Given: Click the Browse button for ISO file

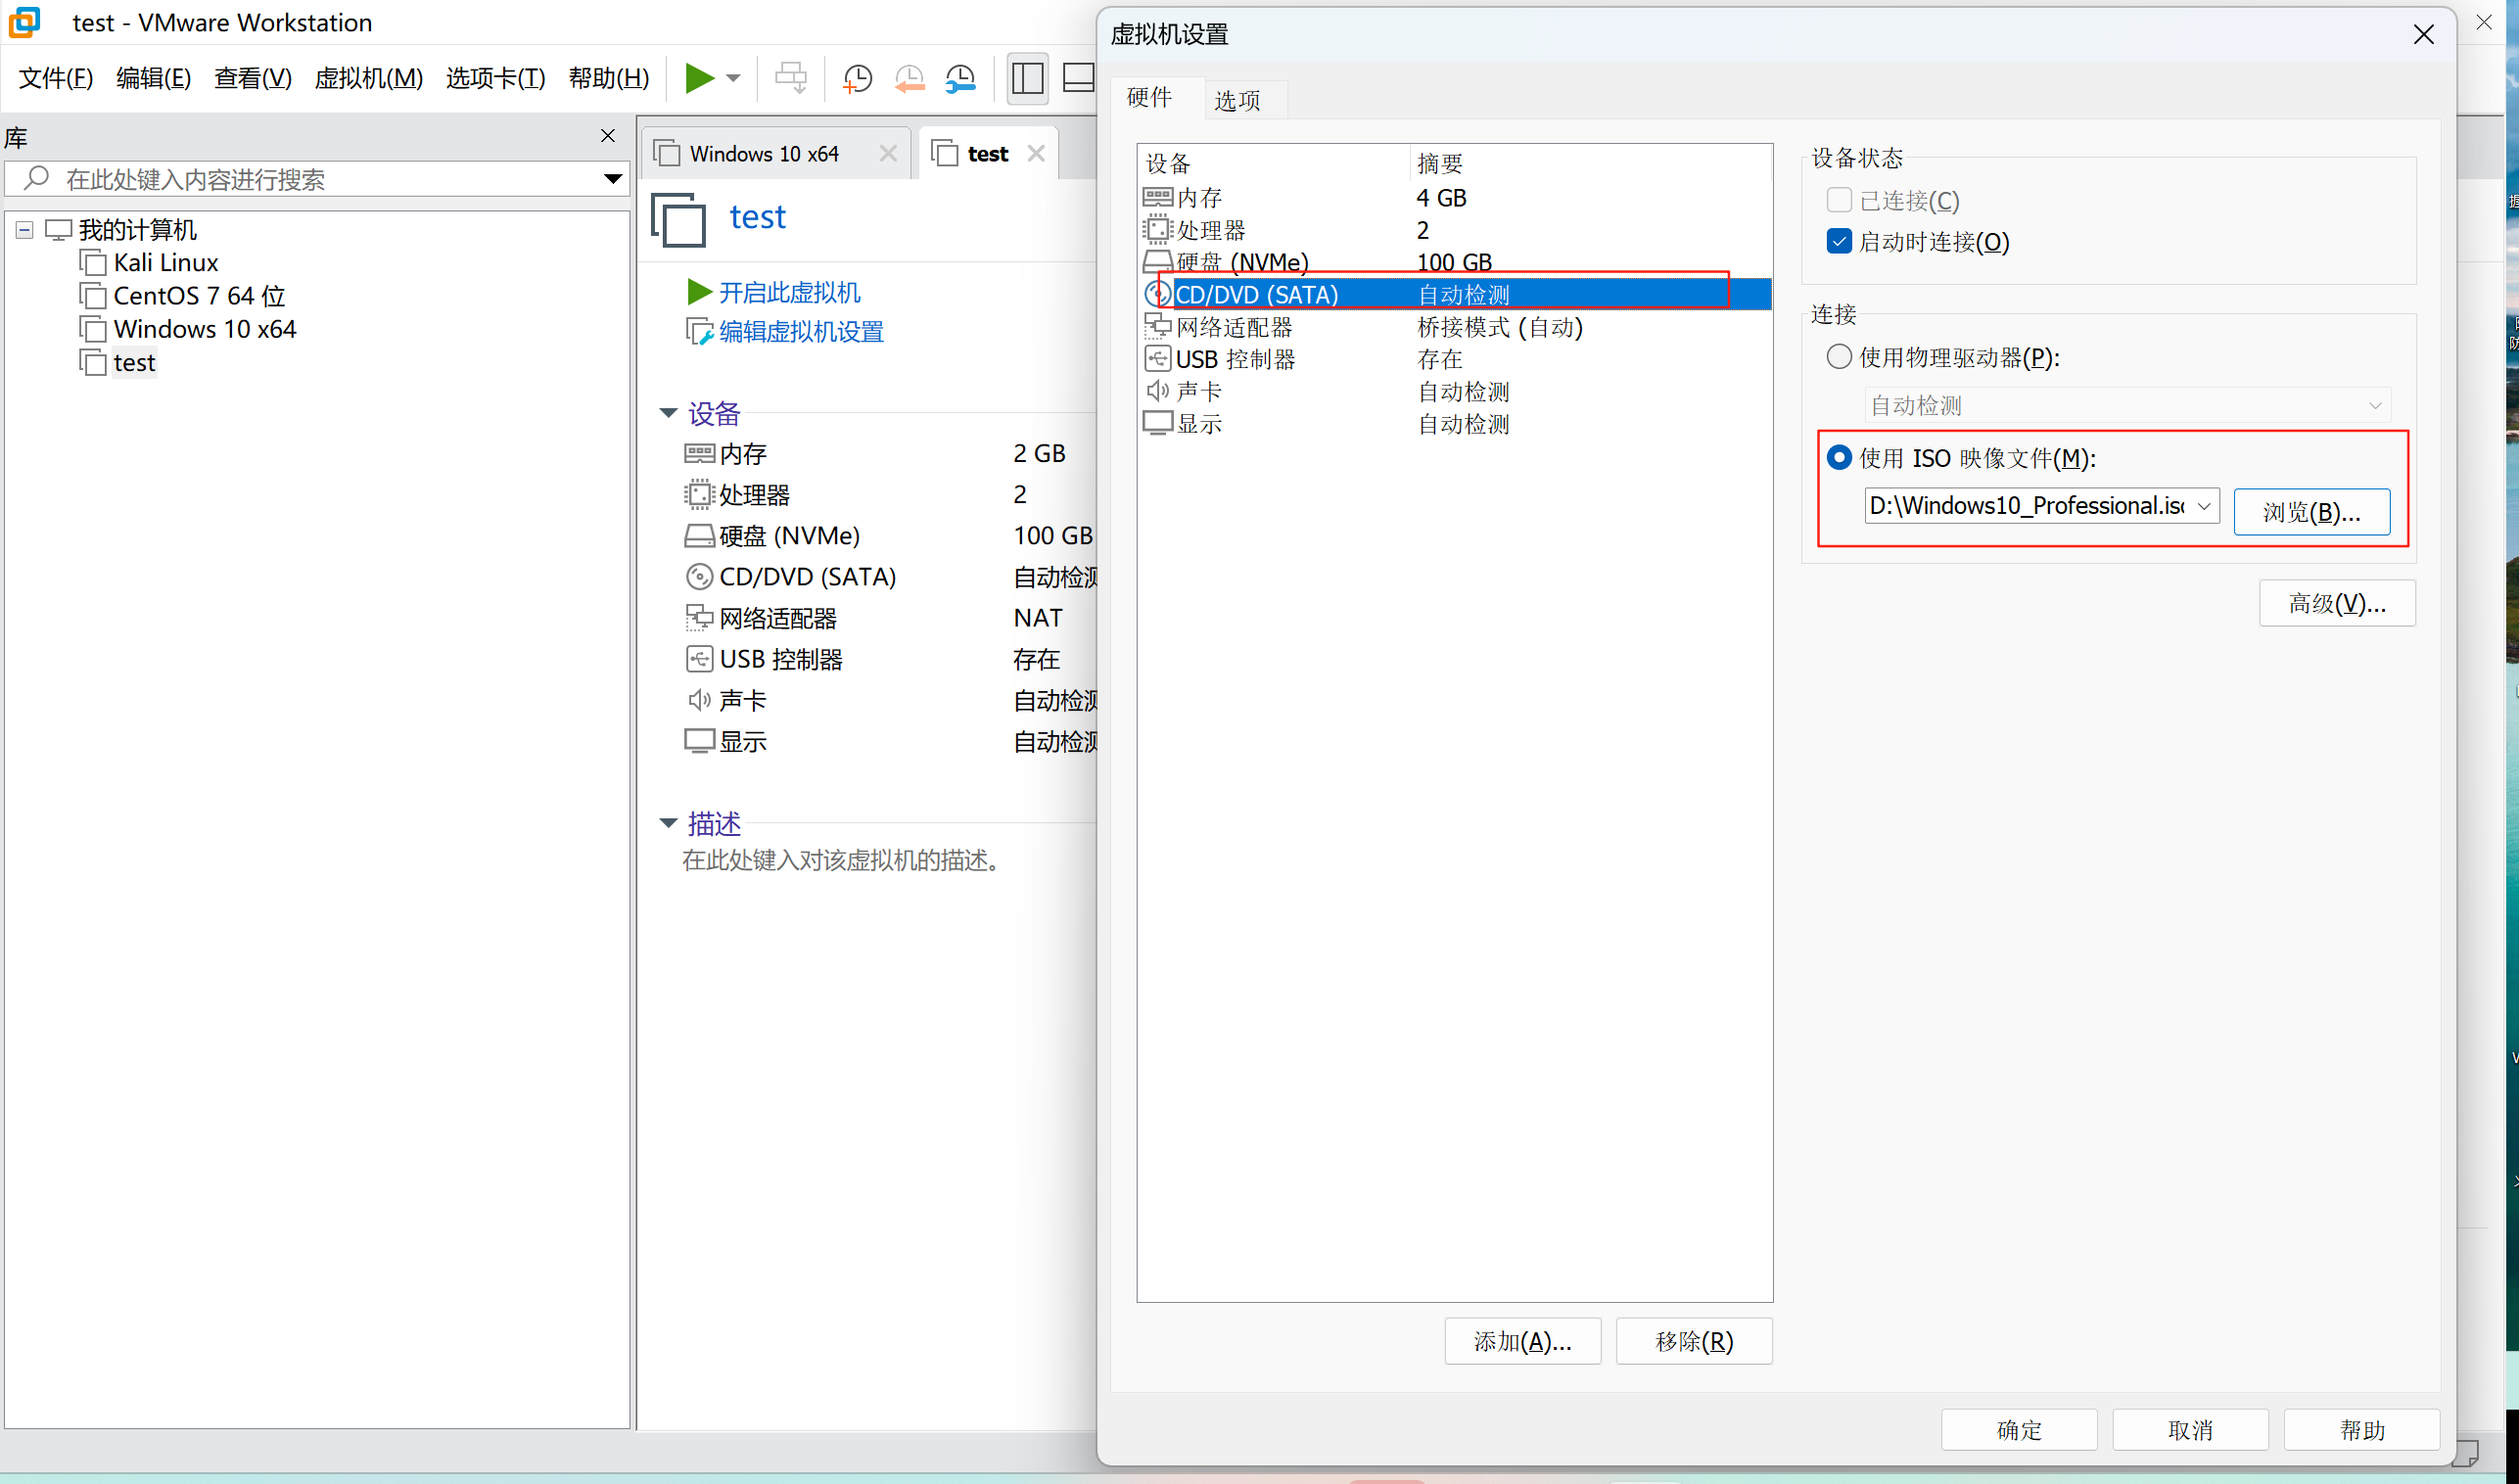Looking at the screenshot, I should 2310,512.
